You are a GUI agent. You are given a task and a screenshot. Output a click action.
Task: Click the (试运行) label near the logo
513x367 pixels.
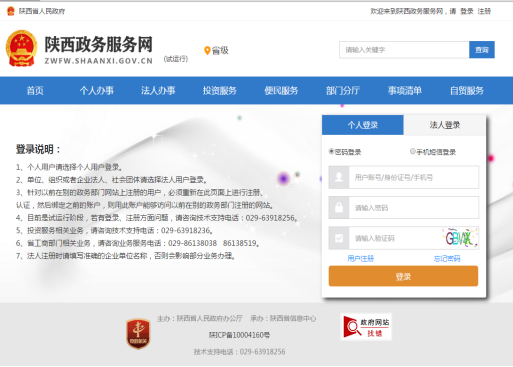tap(176, 59)
